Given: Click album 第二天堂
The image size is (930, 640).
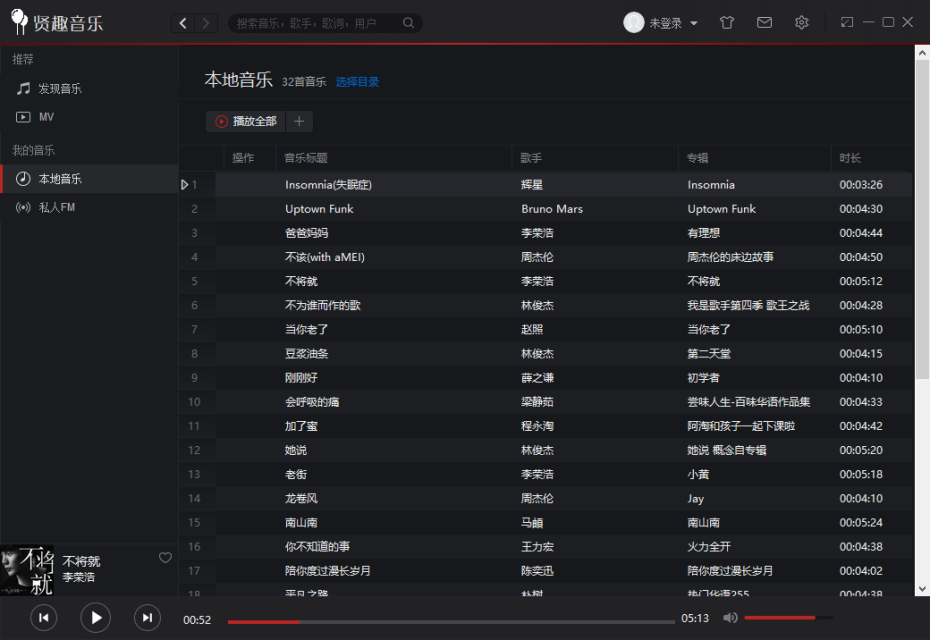Looking at the screenshot, I should pyautogui.click(x=708, y=354).
